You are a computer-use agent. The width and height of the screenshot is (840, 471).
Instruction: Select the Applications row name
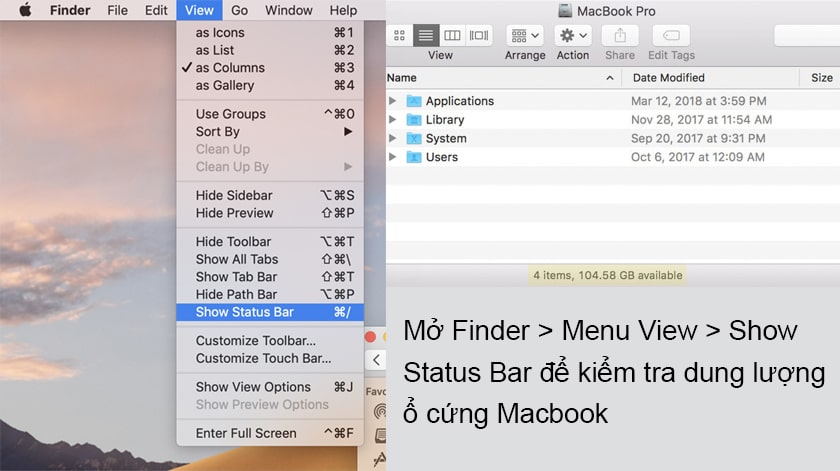tap(460, 101)
